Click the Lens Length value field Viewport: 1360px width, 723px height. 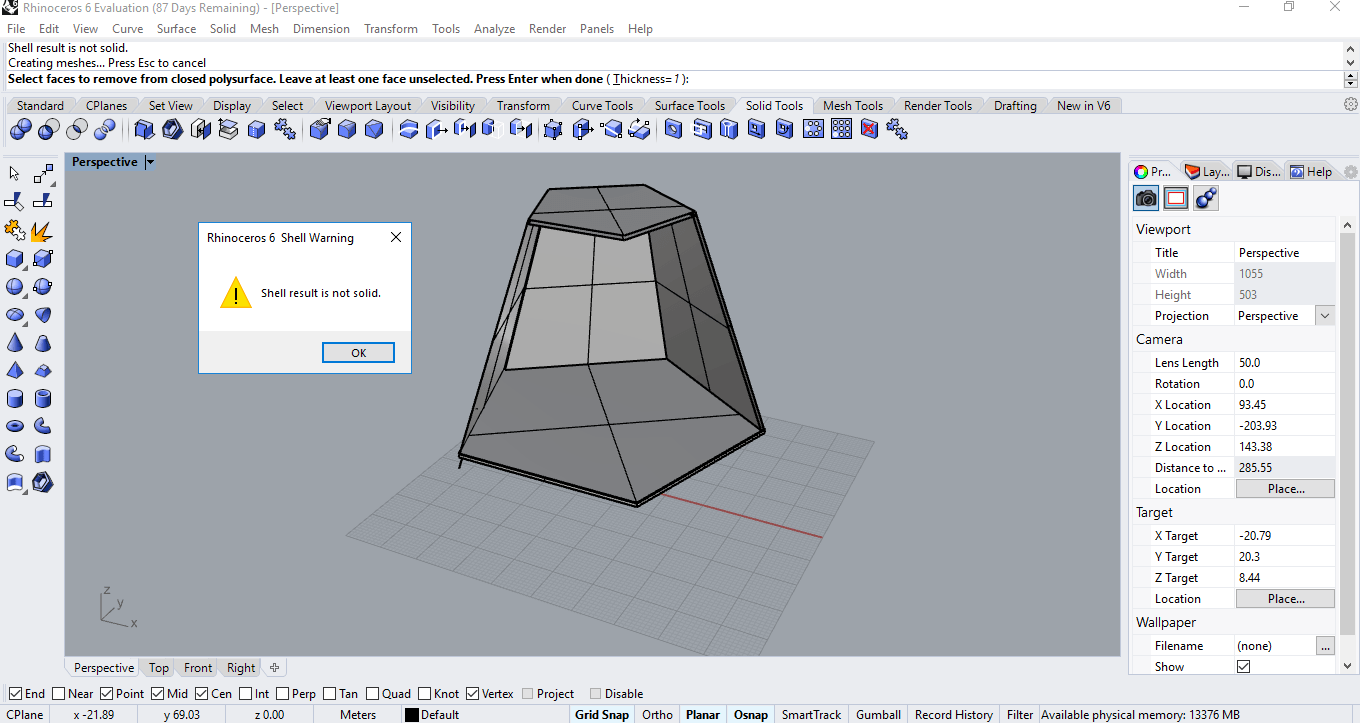coord(1284,363)
